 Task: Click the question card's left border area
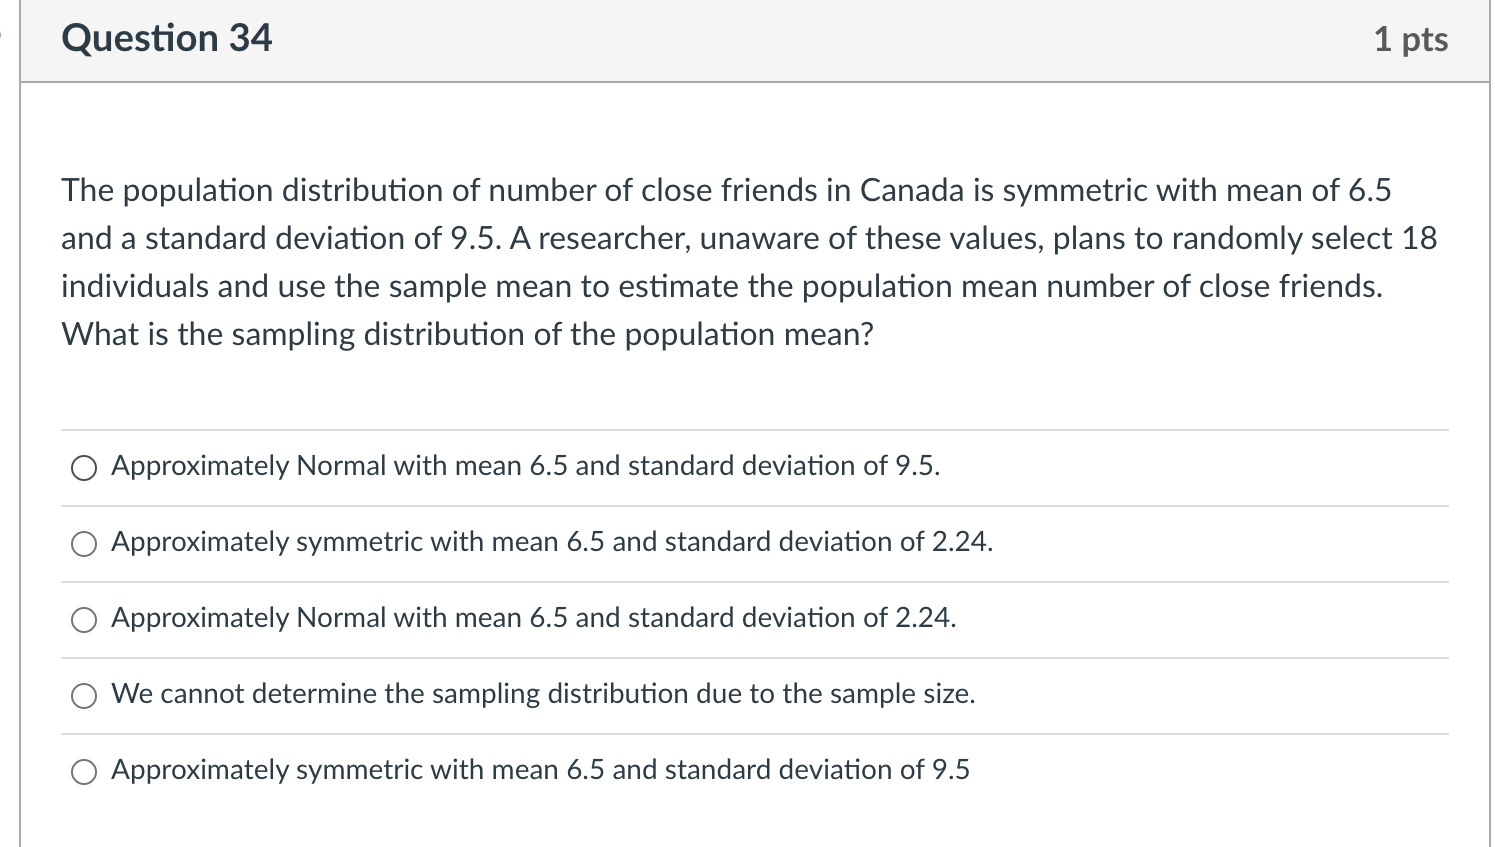pyautogui.click(x=22, y=400)
